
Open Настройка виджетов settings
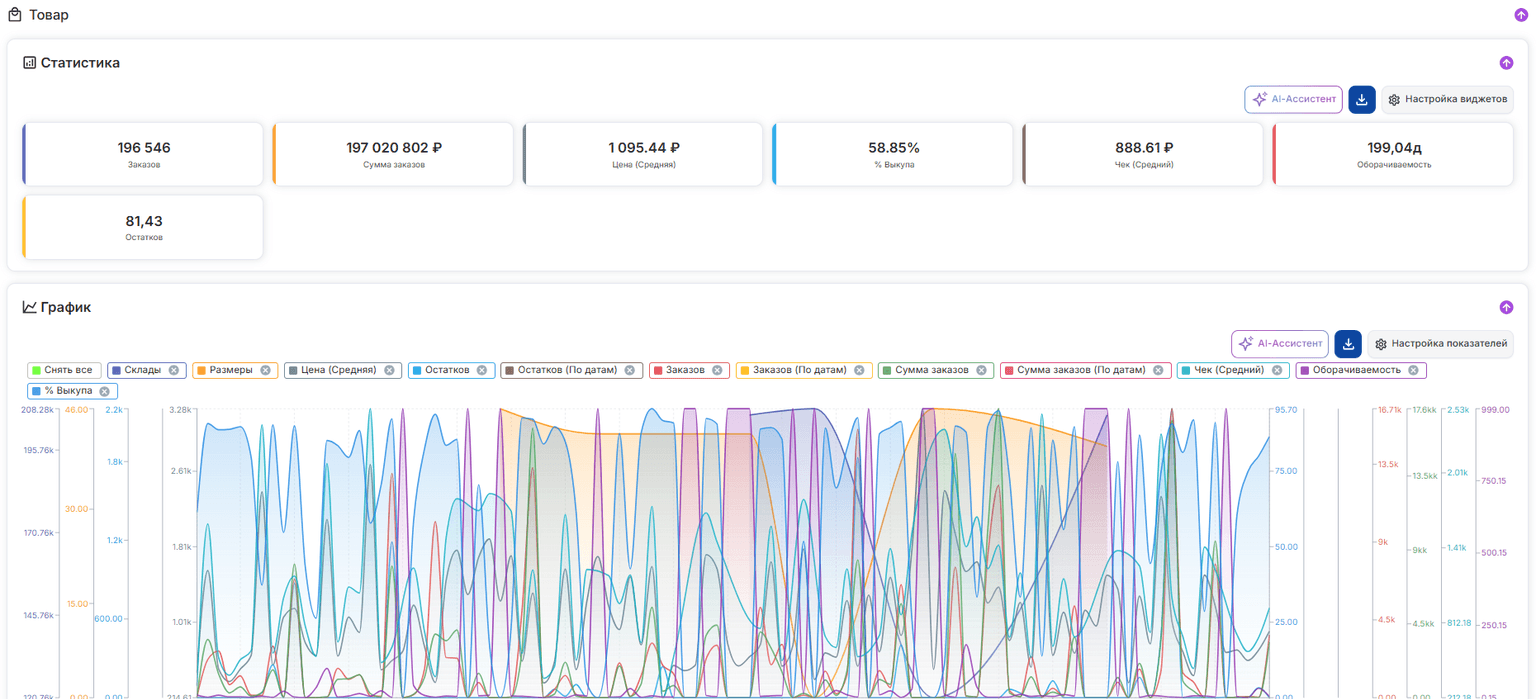(1447, 100)
